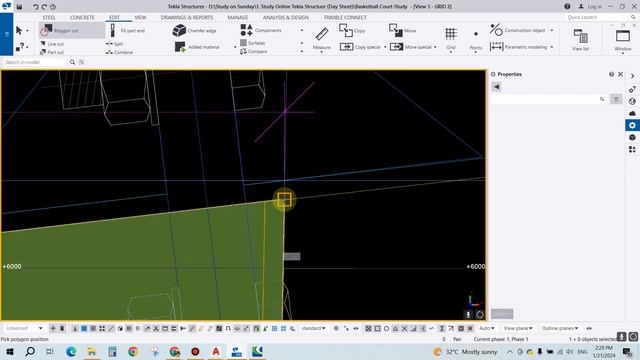This screenshot has height=360, width=640.
Task: Open the MANAGE ribbon tab
Action: click(238, 18)
